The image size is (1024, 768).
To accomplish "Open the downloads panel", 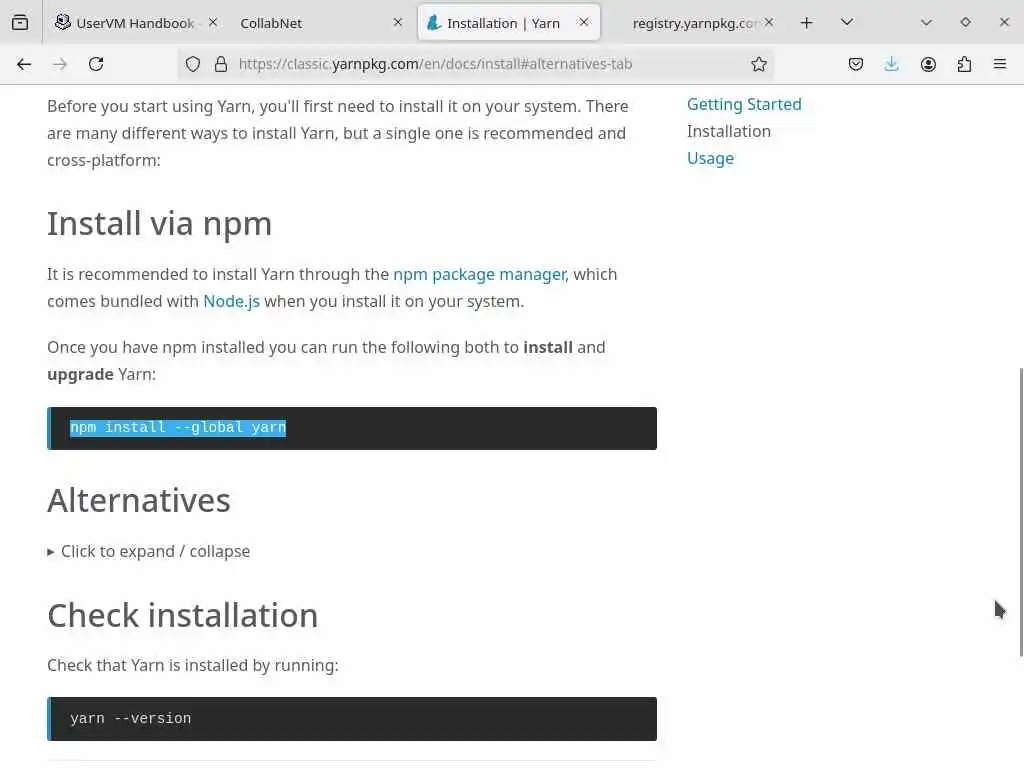I will point(891,64).
